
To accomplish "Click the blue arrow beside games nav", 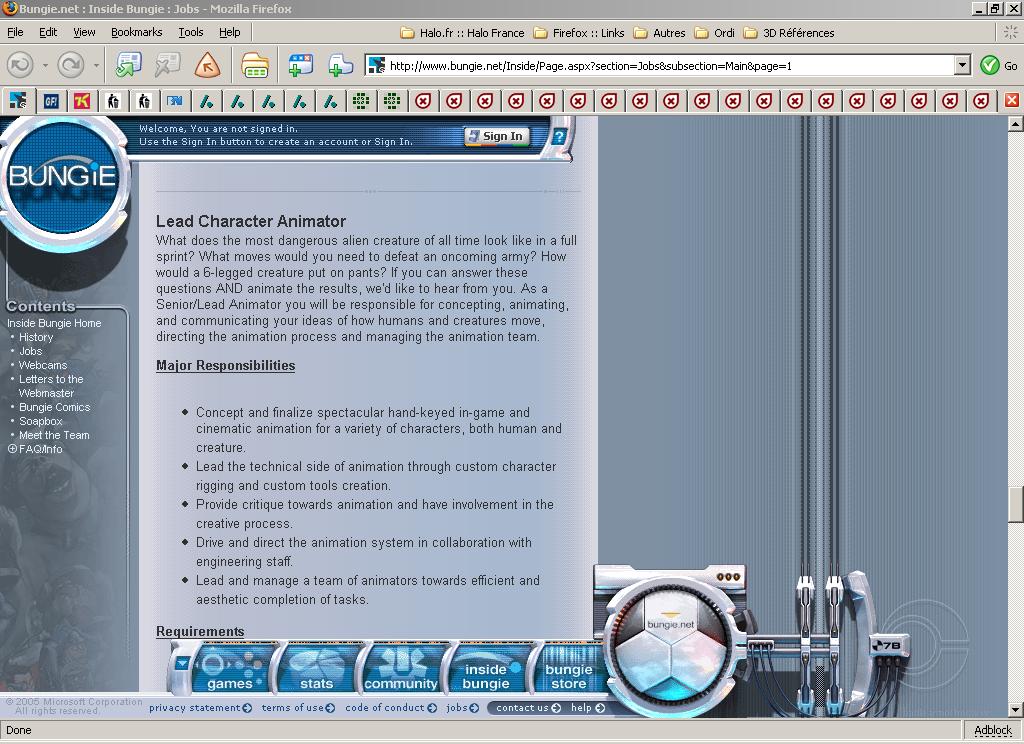I will coord(182,664).
